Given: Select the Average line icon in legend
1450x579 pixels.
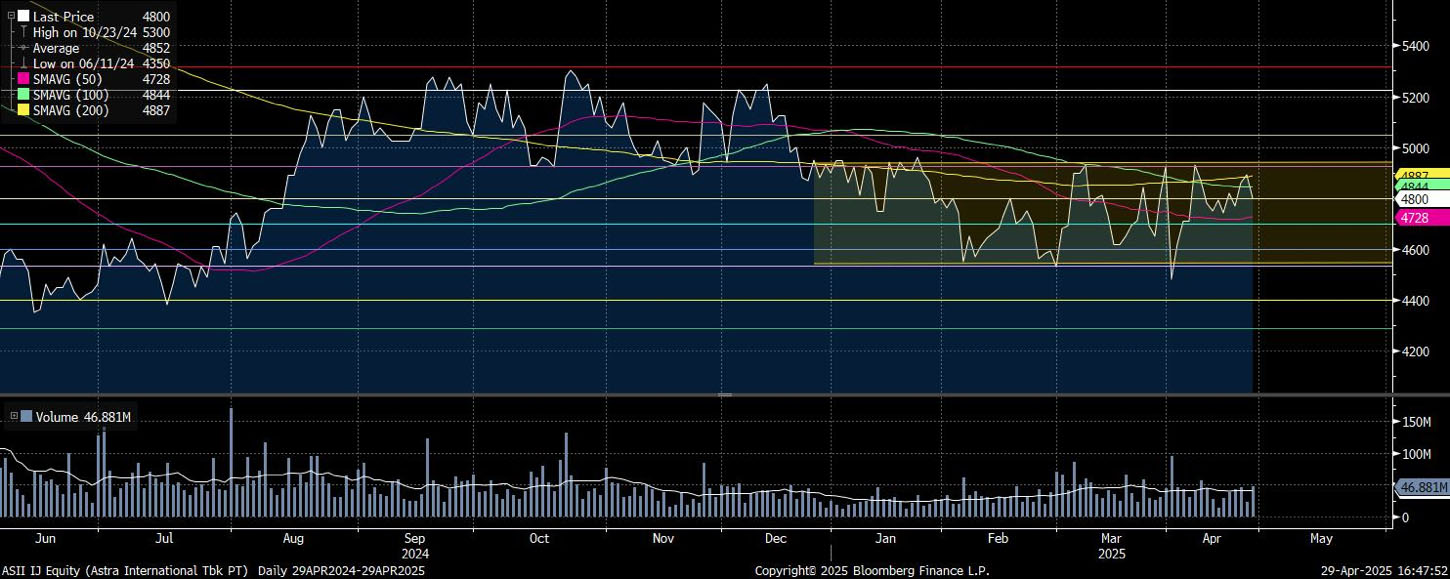Looking at the screenshot, I should pyautogui.click(x=24, y=48).
